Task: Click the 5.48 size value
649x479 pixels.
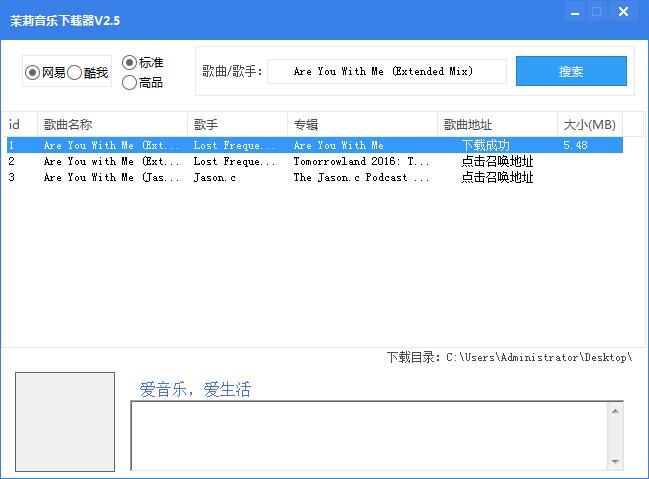Action: pyautogui.click(x=575, y=145)
